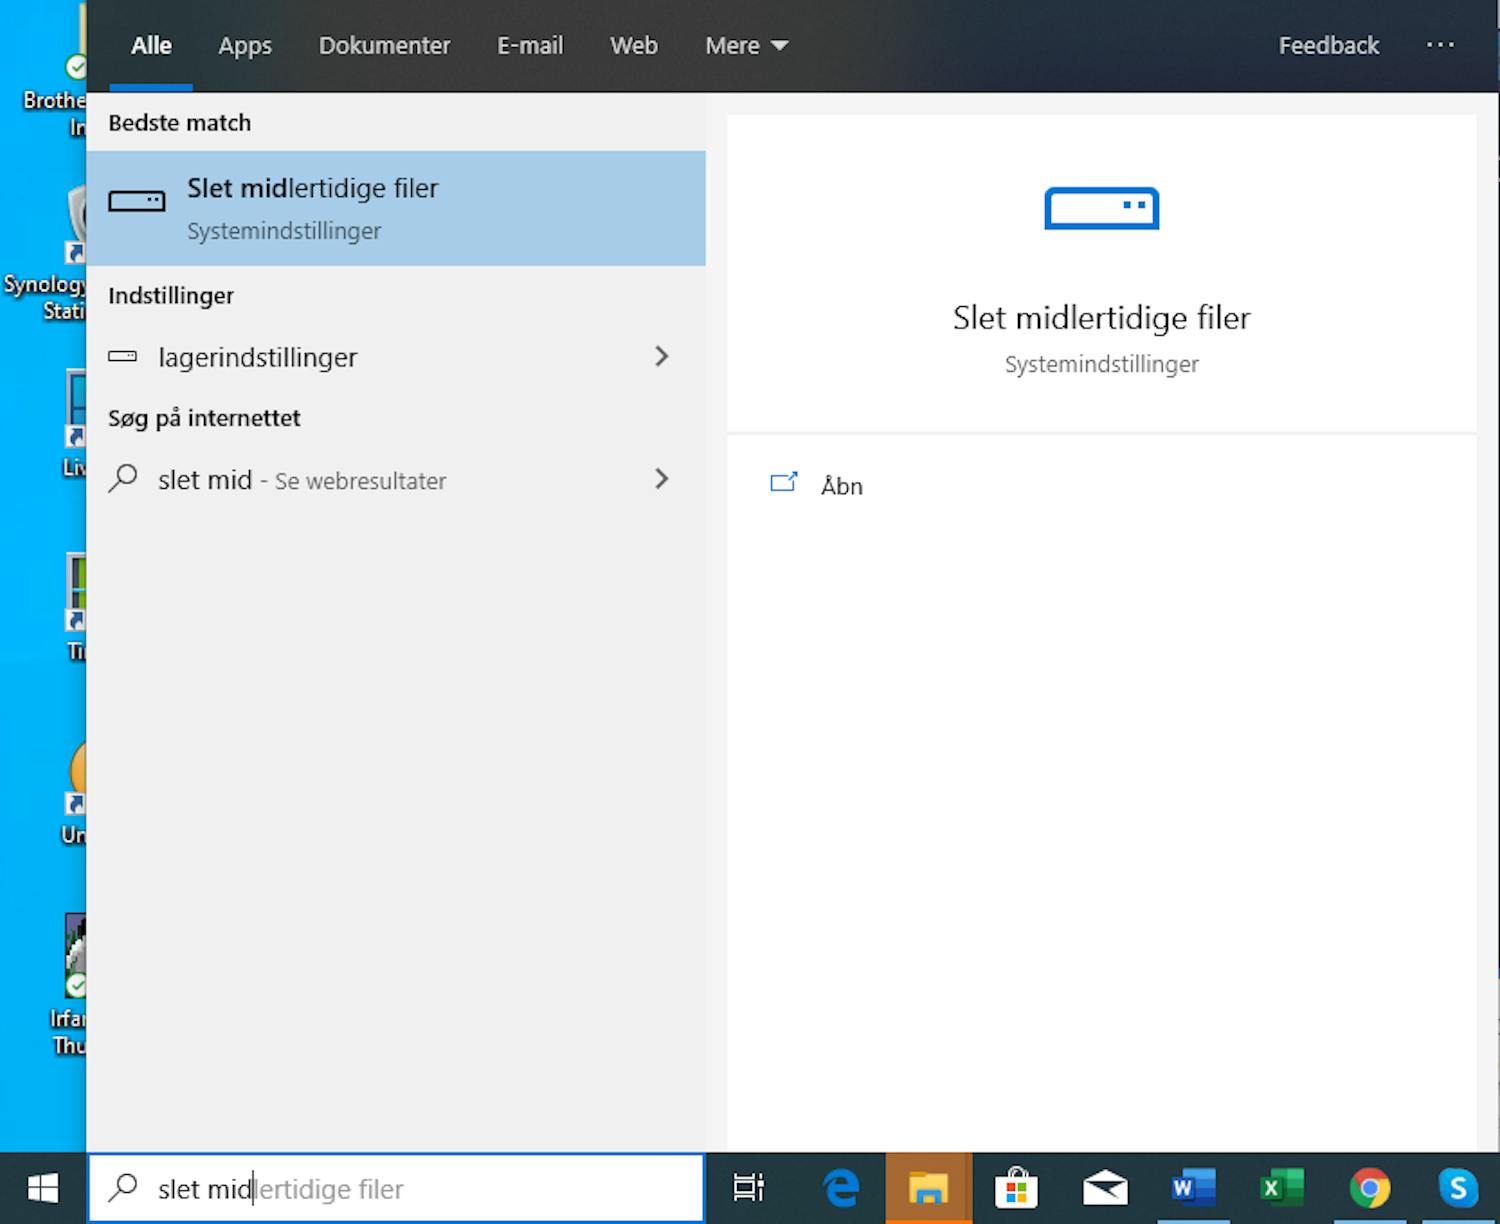Open Microsoft Excel from the taskbar

[1279, 1188]
